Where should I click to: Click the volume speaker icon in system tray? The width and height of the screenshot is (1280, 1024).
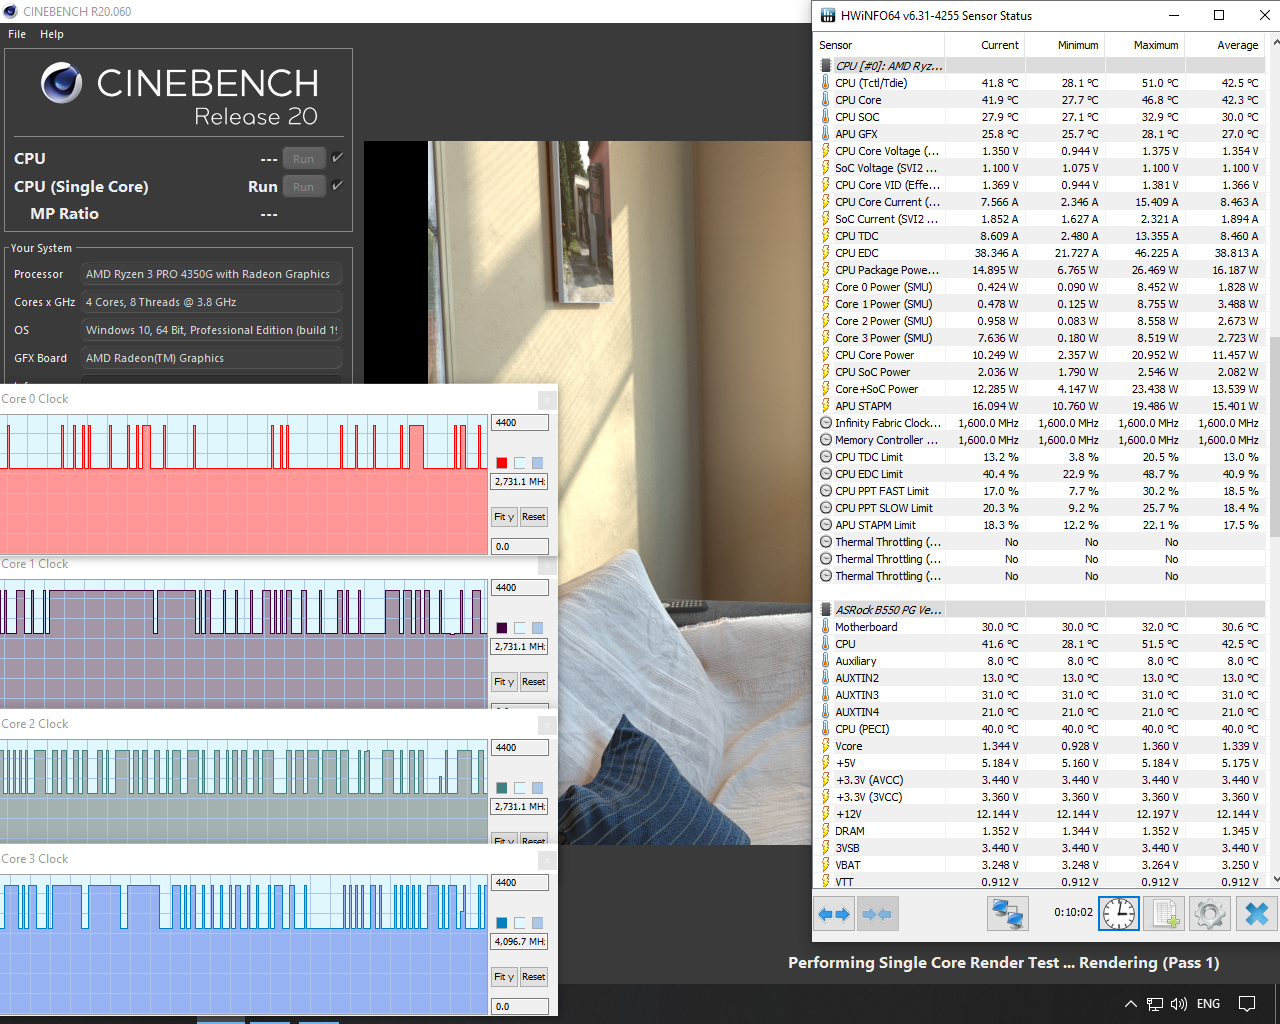pos(1179,1004)
